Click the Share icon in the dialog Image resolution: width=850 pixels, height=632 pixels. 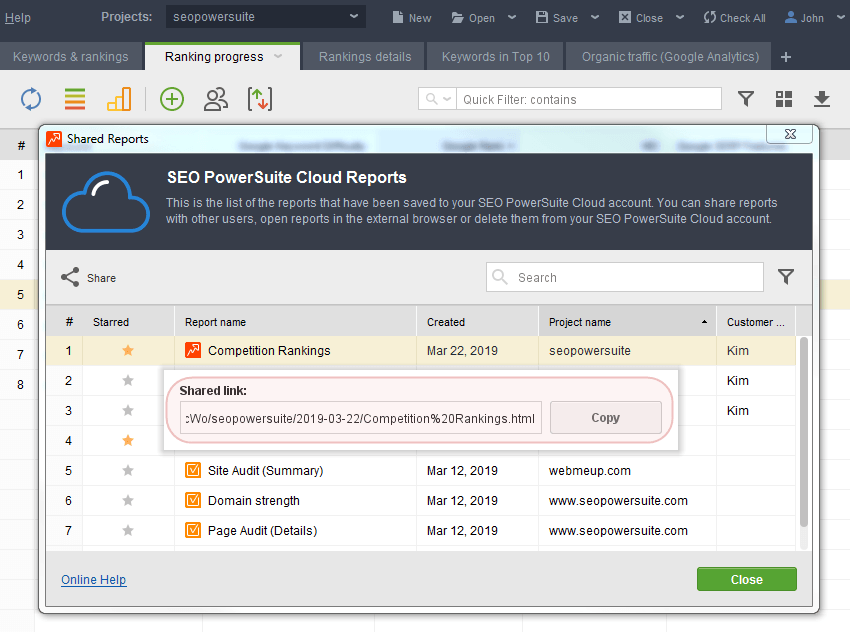70,278
